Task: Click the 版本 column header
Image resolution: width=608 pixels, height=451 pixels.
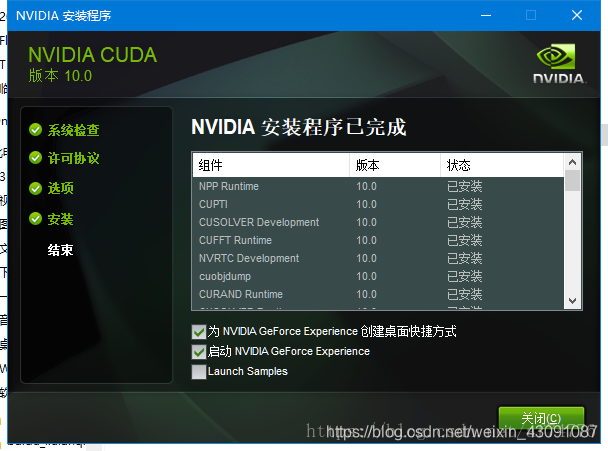Action: point(395,166)
